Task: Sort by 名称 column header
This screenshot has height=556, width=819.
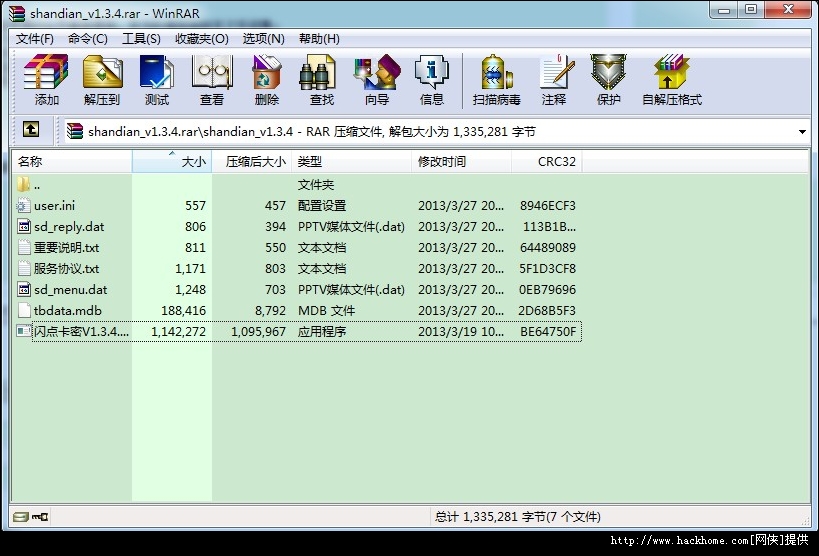Action: 72,161
